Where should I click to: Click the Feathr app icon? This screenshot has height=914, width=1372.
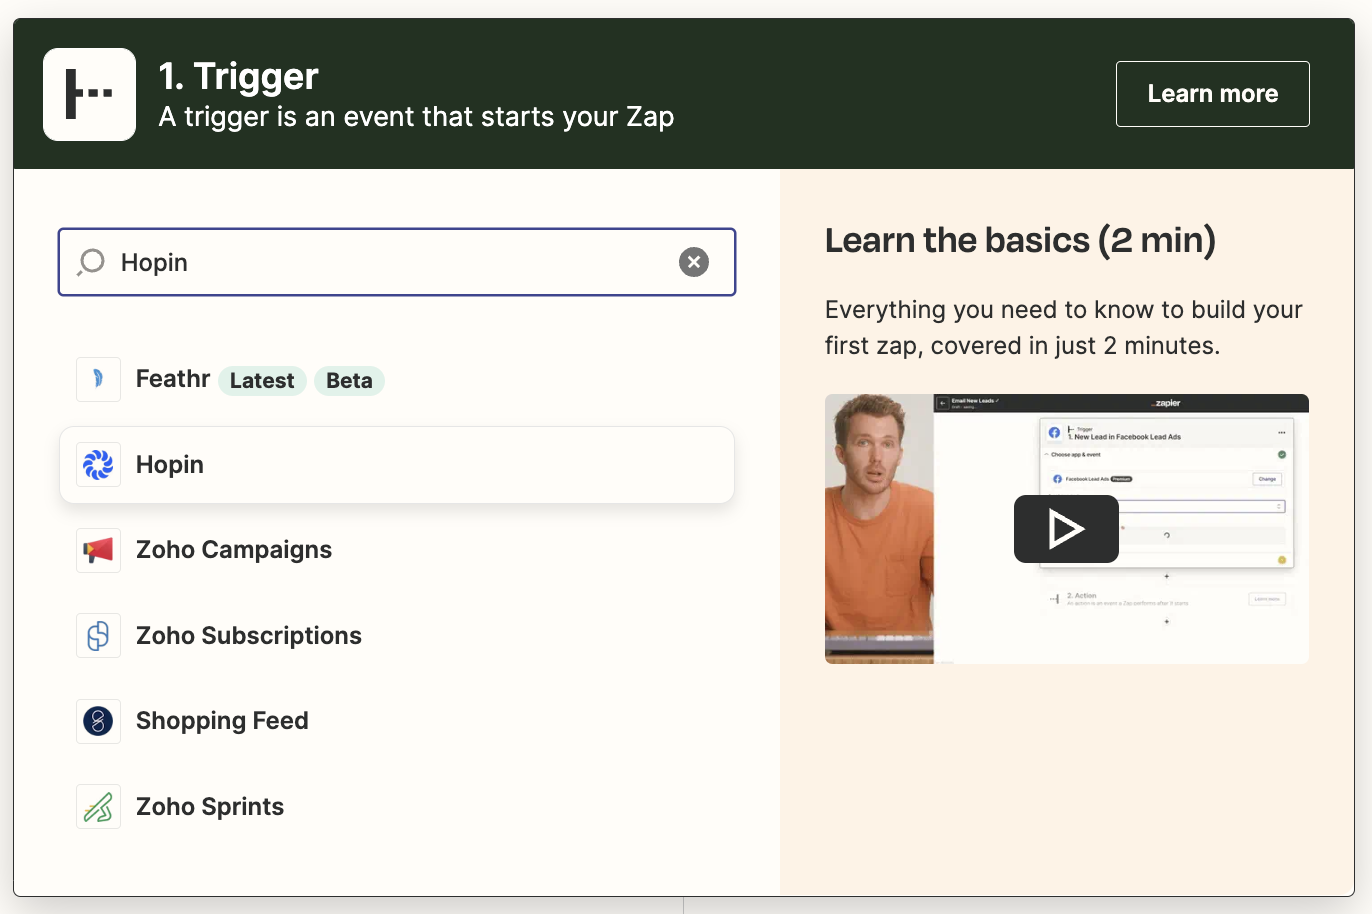click(98, 379)
